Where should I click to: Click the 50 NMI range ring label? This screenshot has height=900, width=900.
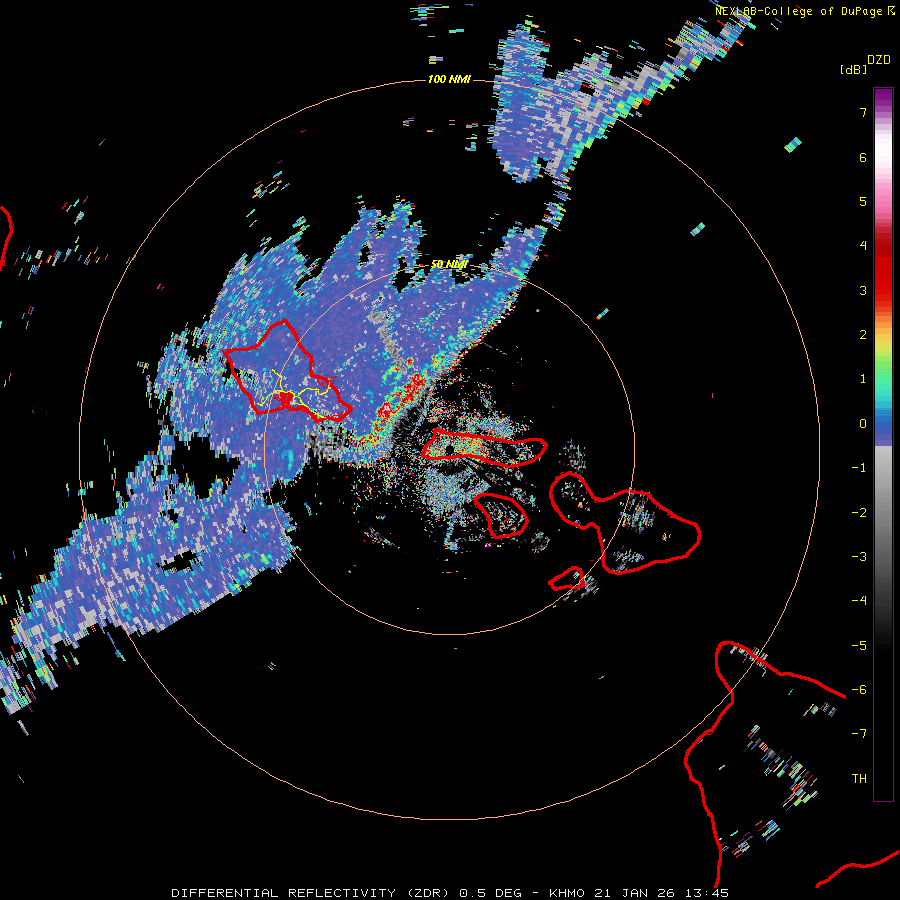pyautogui.click(x=449, y=264)
